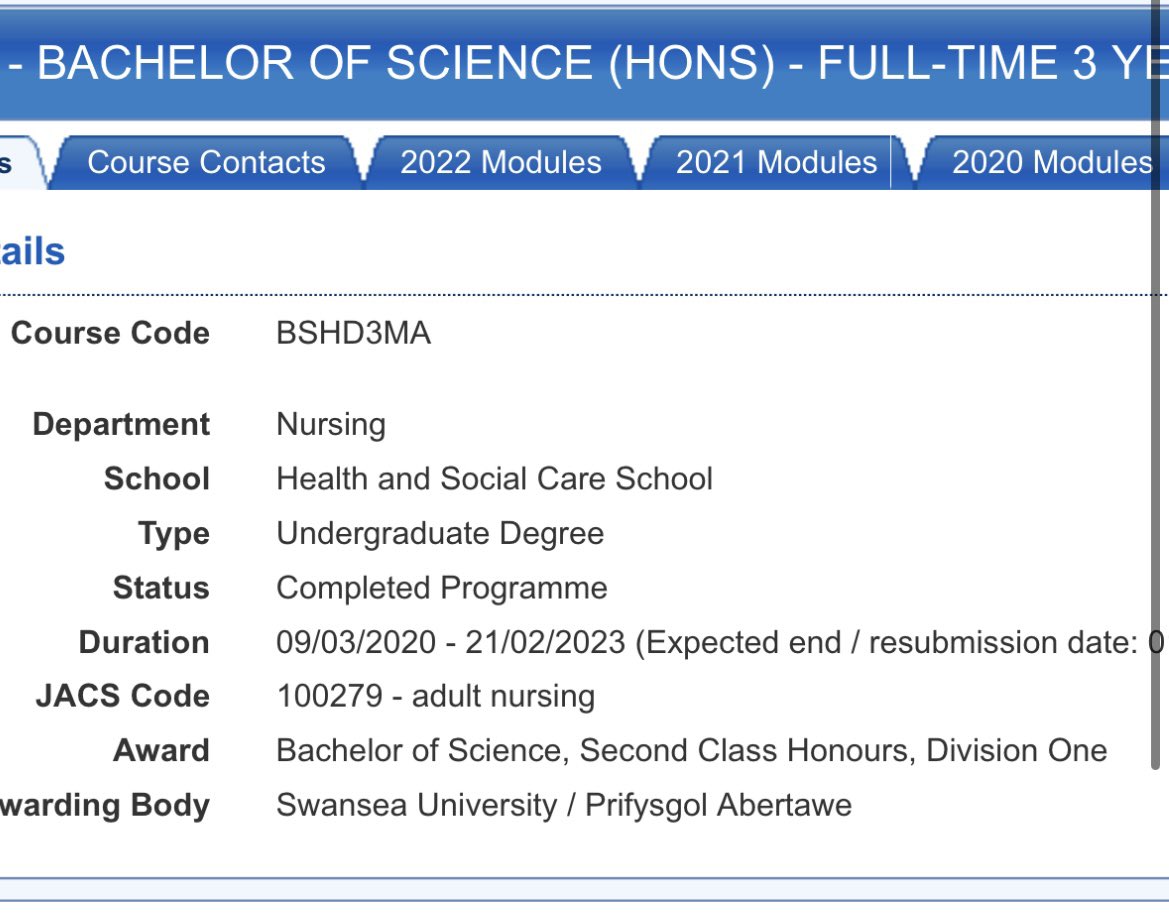Click the Expected end / resubmission date text

(x=892, y=642)
